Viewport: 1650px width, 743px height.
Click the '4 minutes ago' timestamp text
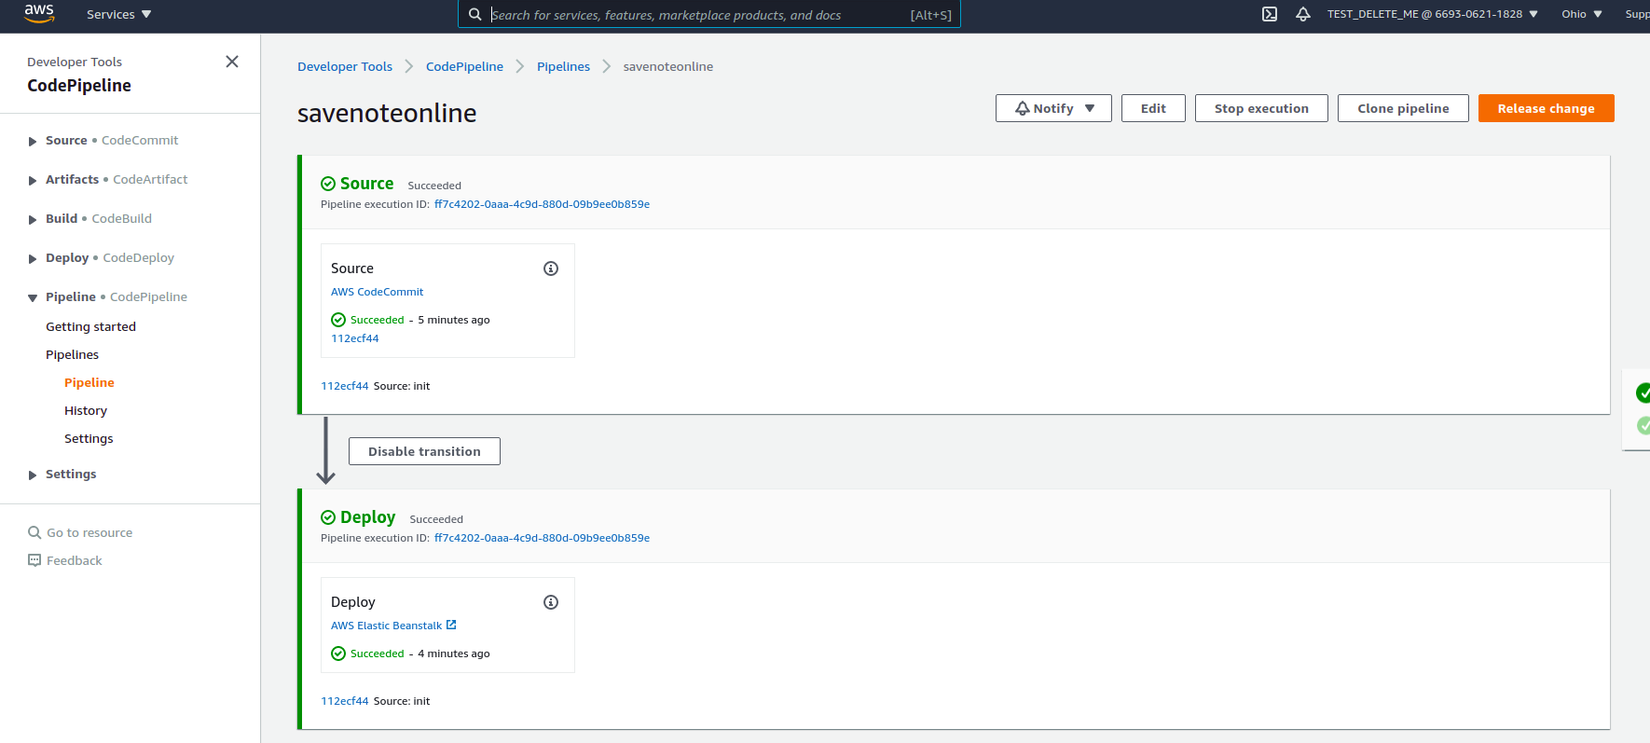454,654
